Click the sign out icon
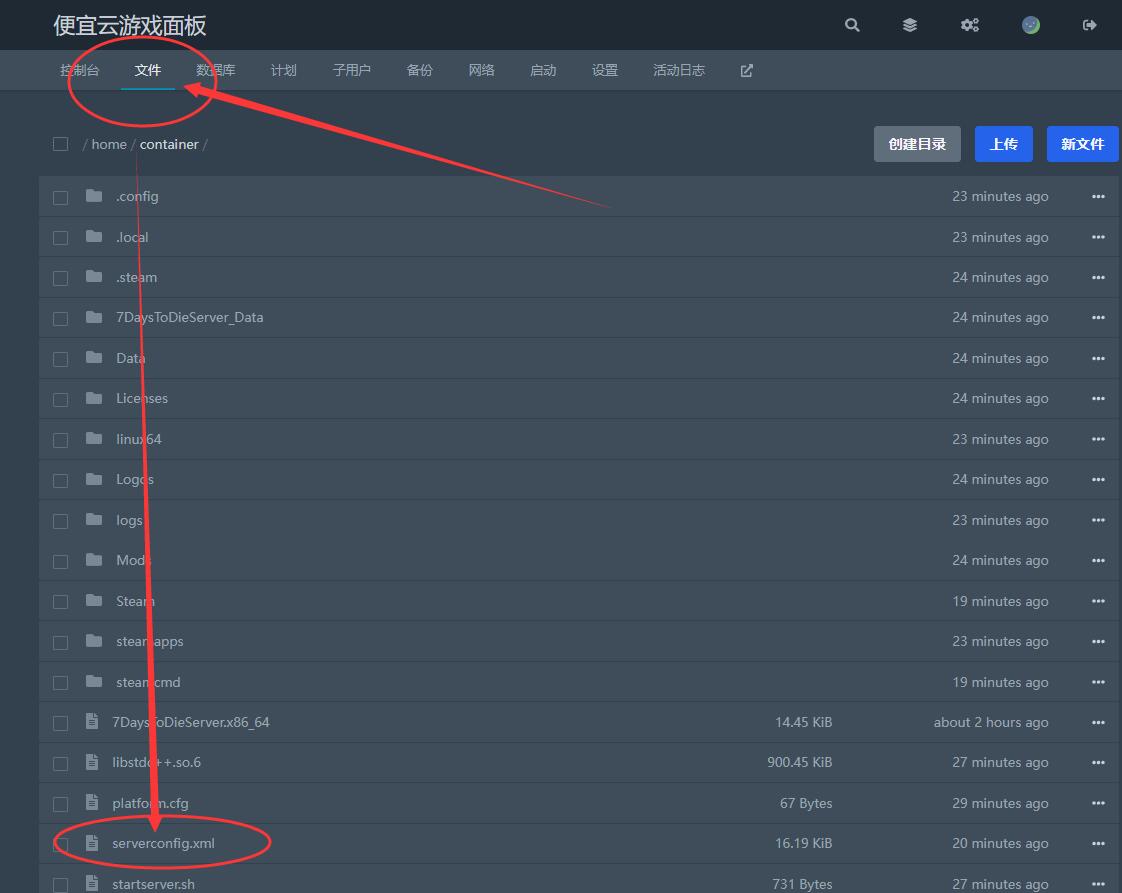Image resolution: width=1122 pixels, height=893 pixels. (x=1089, y=25)
